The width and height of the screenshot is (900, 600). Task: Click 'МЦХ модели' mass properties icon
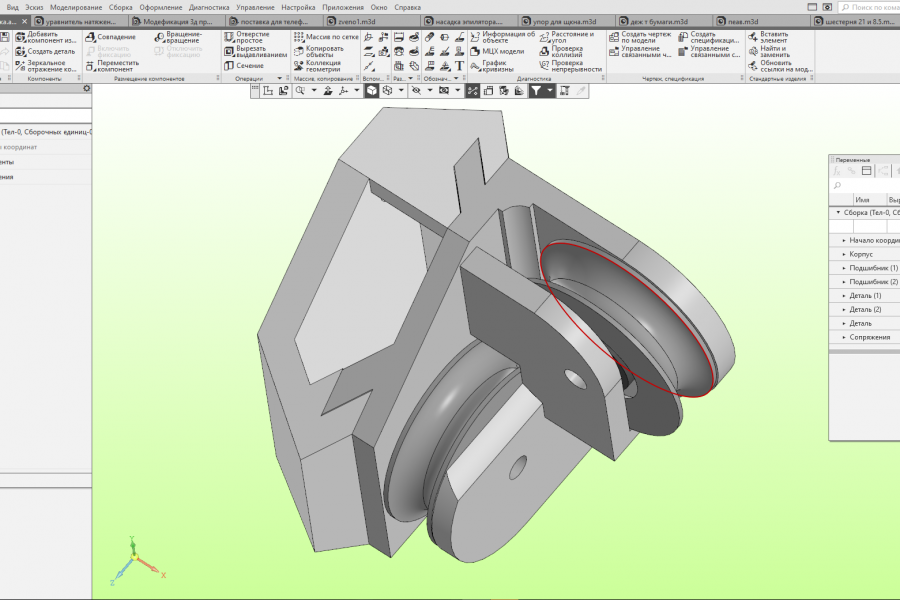(474, 51)
